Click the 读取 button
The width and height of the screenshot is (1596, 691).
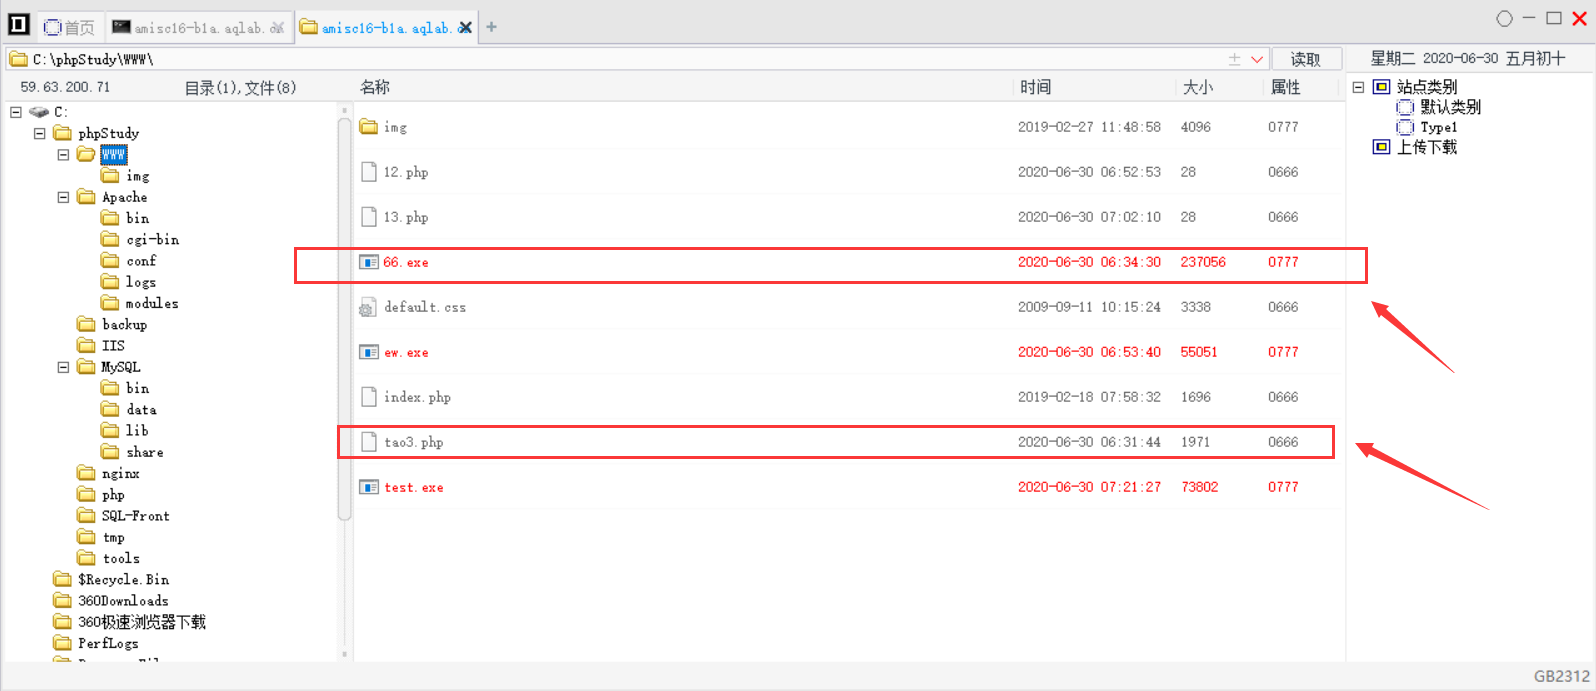tap(1306, 59)
